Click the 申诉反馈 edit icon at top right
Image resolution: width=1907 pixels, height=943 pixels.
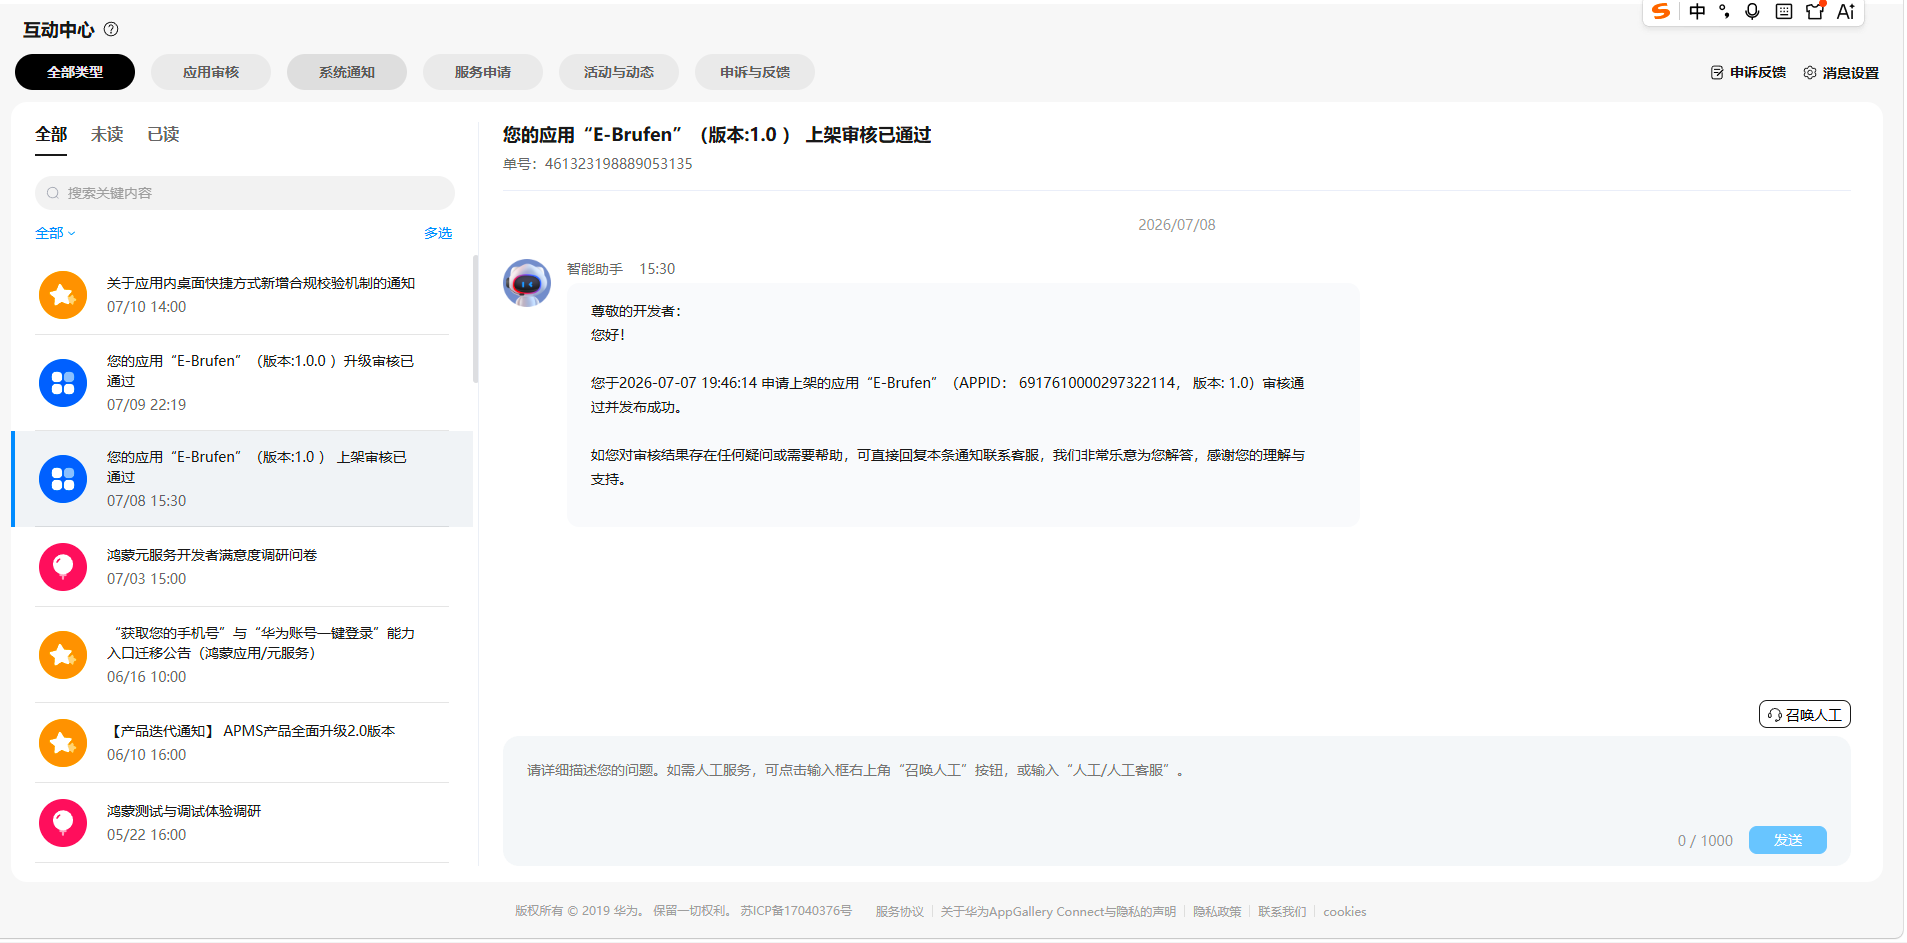pyautogui.click(x=1717, y=72)
